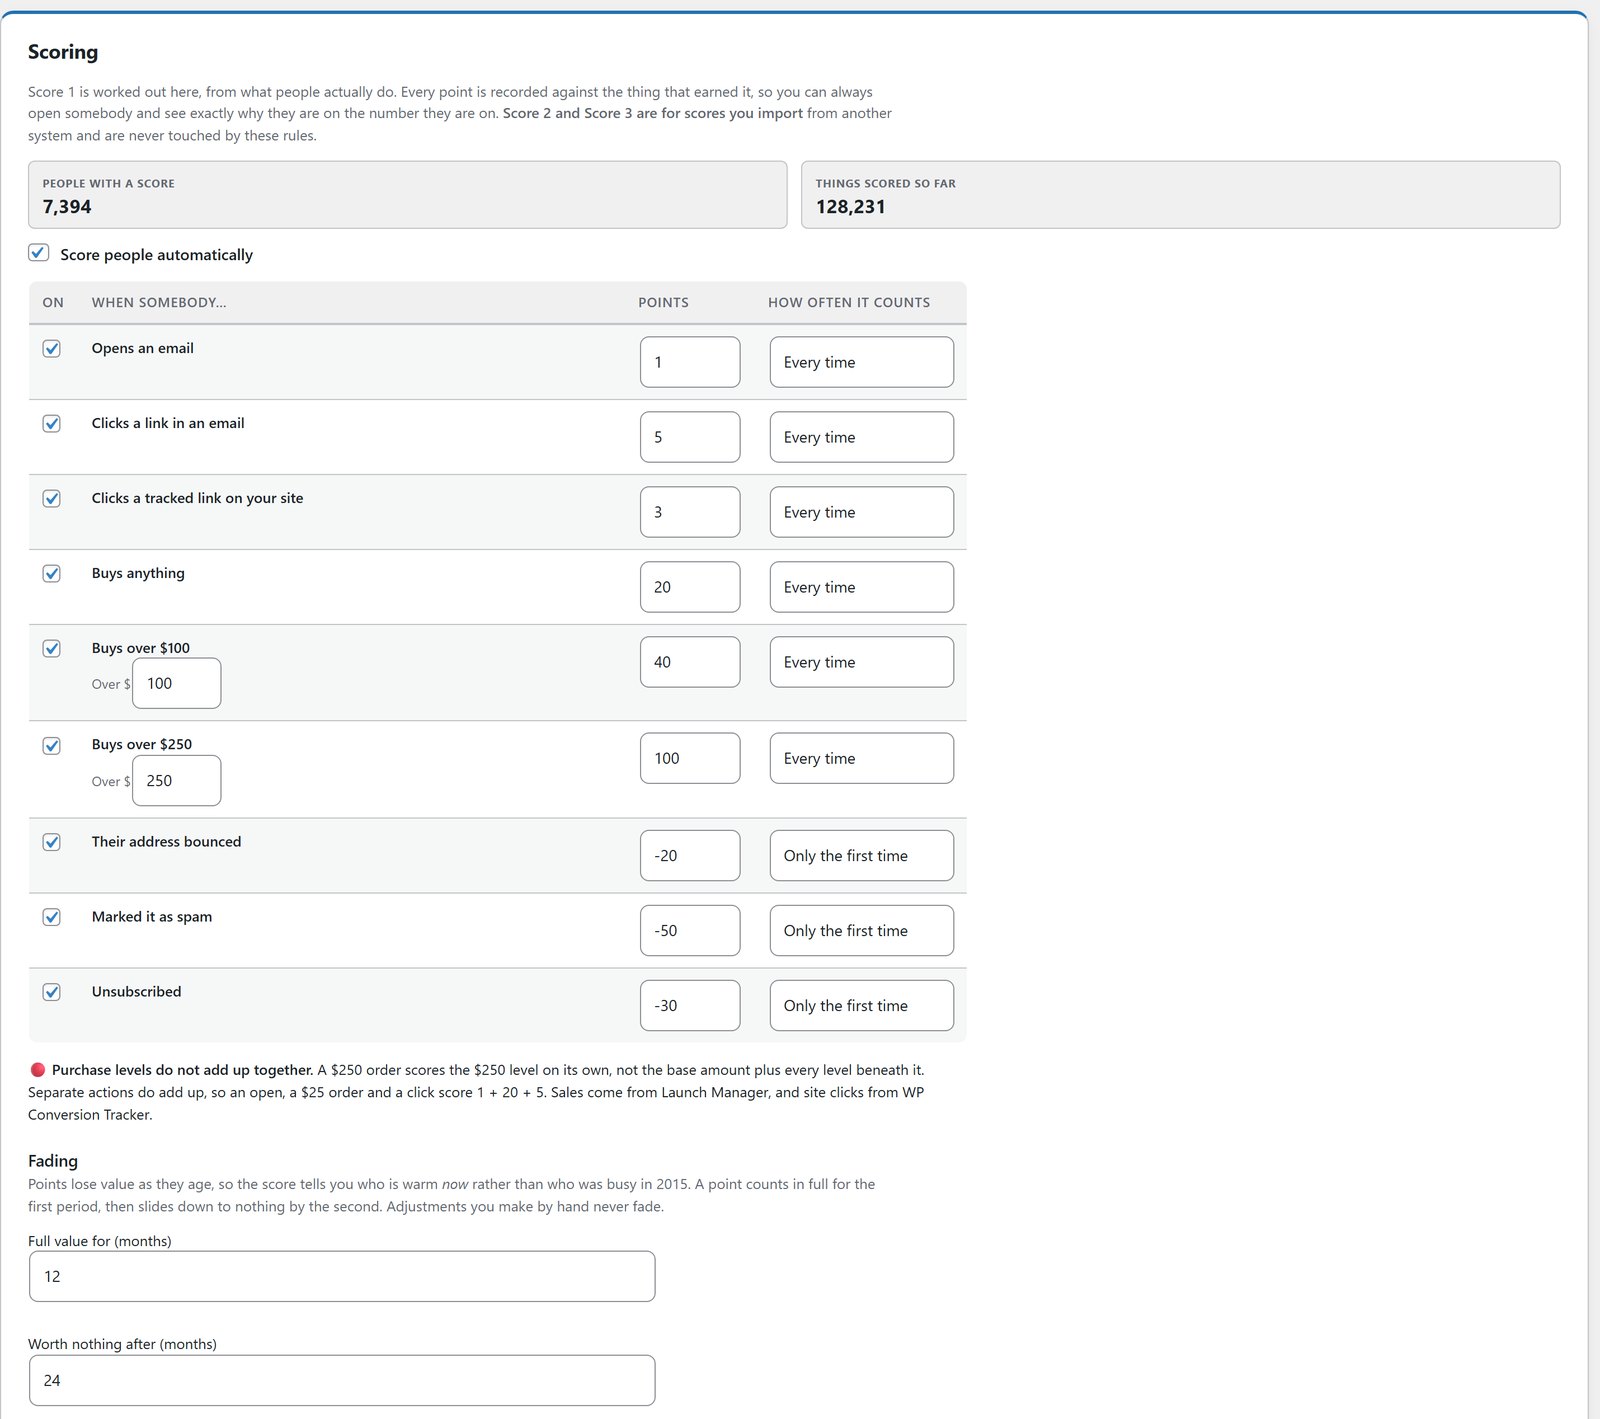The width and height of the screenshot is (1600, 1419).
Task: Click the Scoring page heading
Action: pos(63,52)
